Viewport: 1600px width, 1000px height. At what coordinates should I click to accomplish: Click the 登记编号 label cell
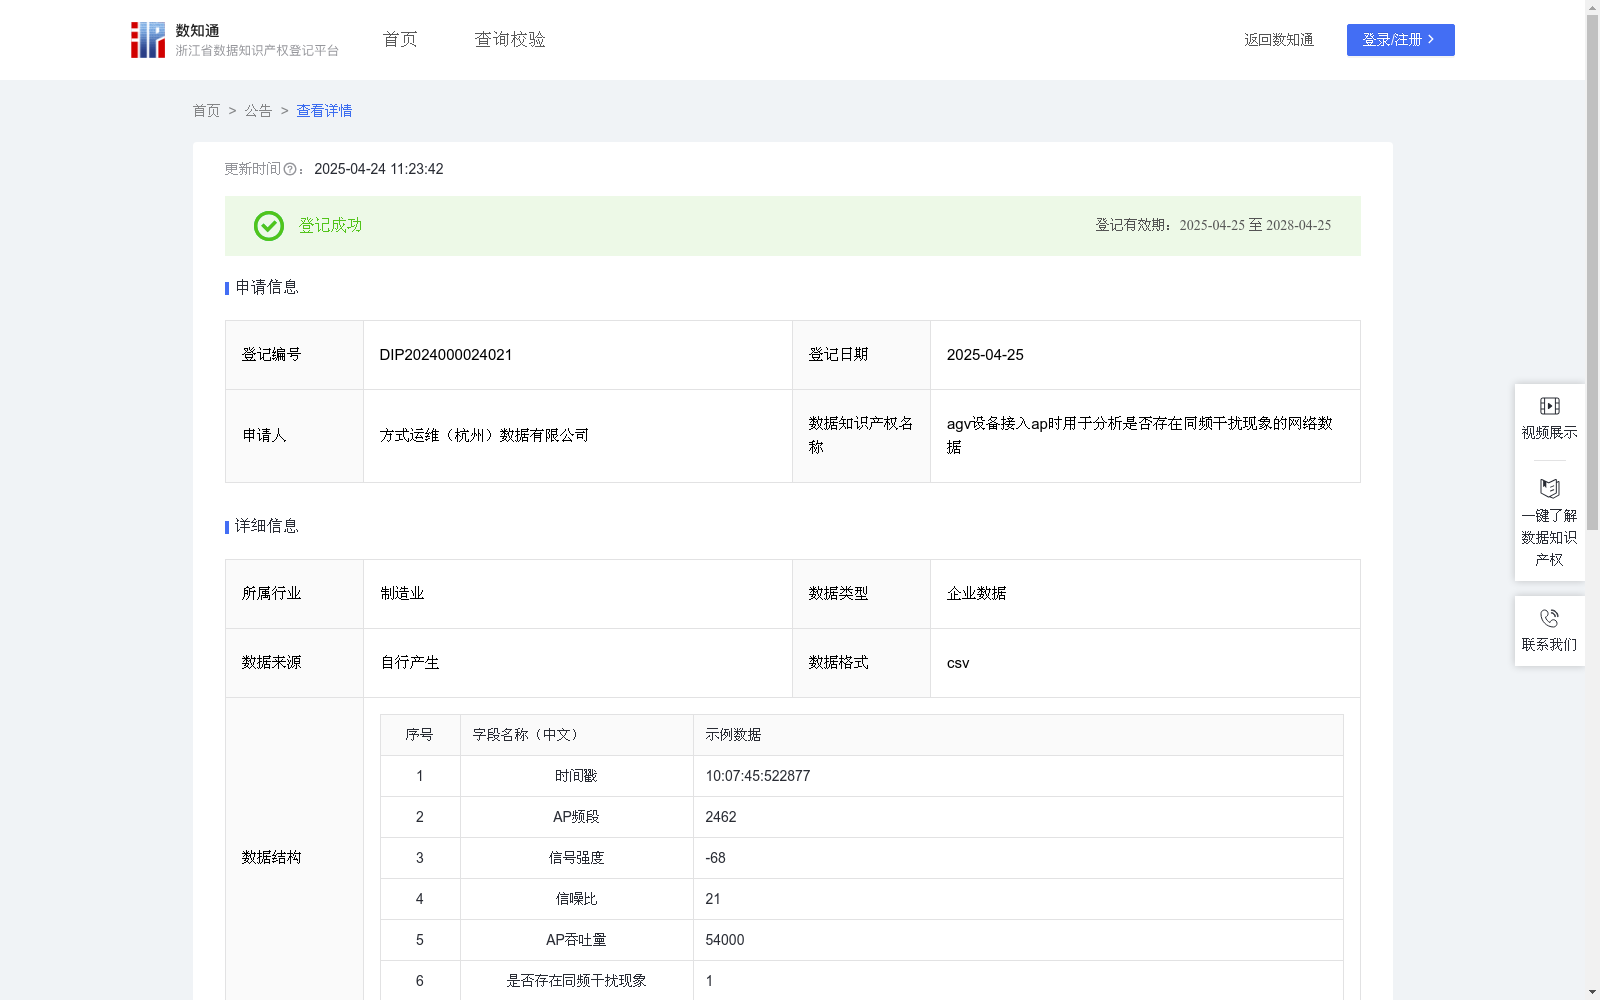pyautogui.click(x=294, y=355)
